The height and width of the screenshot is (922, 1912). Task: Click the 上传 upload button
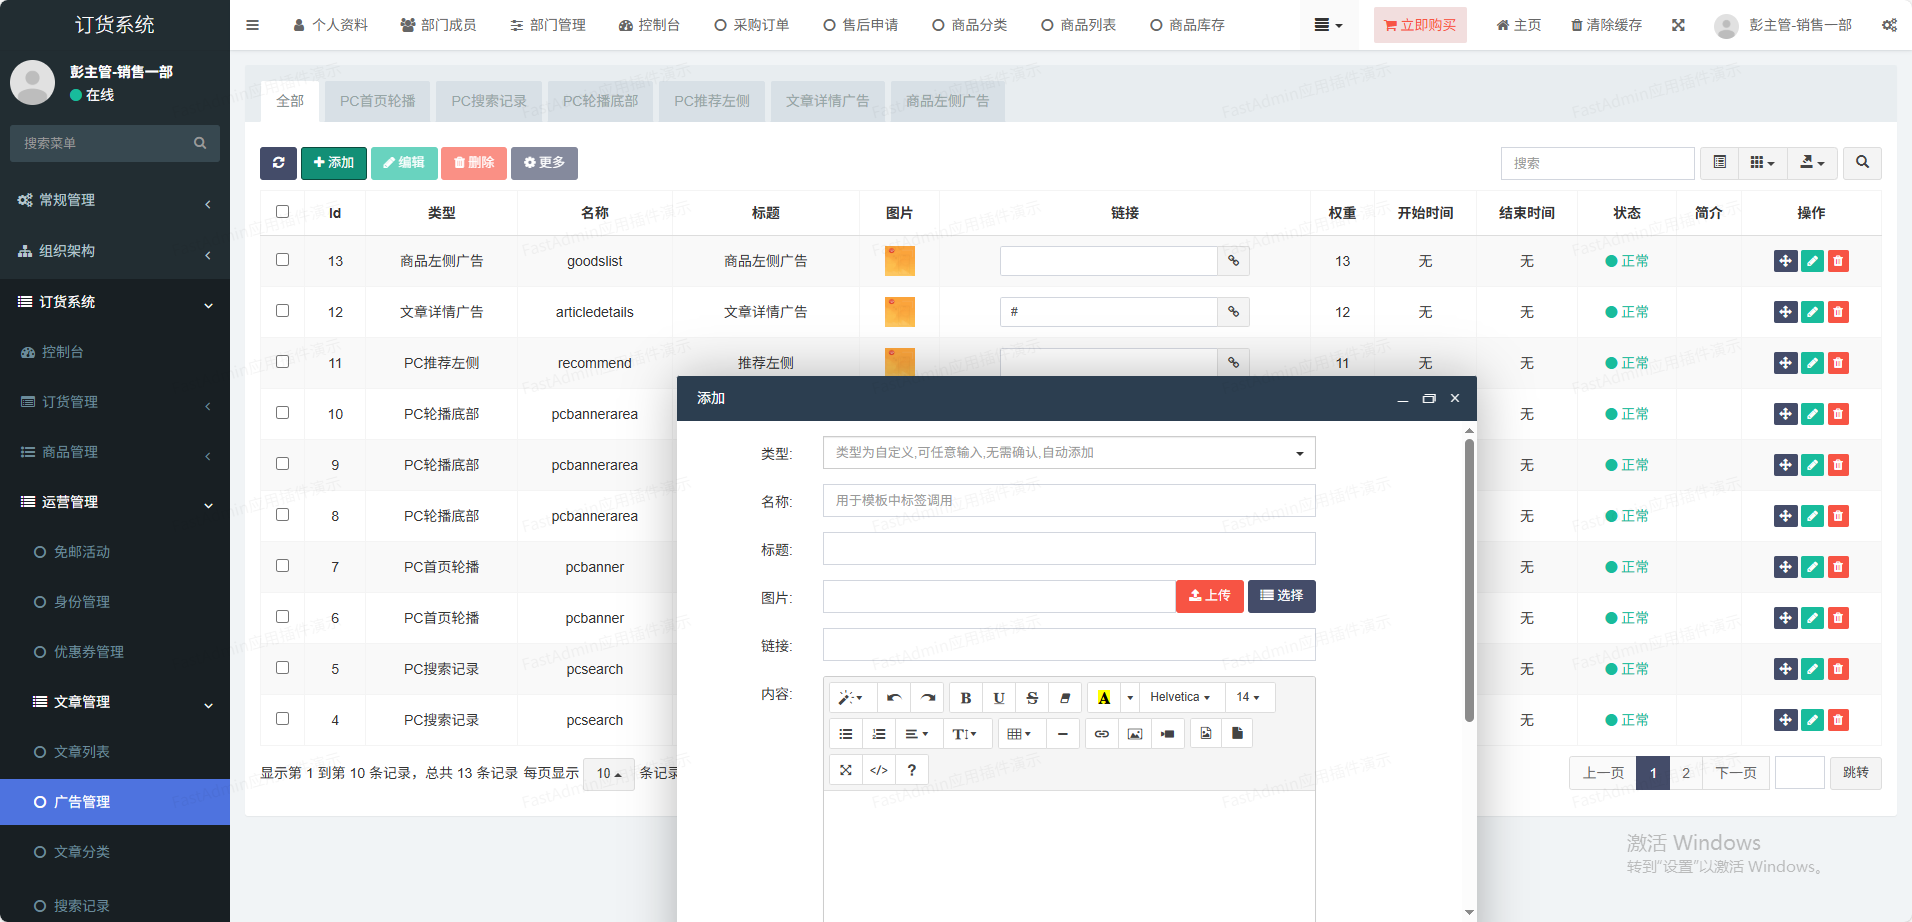point(1209,596)
